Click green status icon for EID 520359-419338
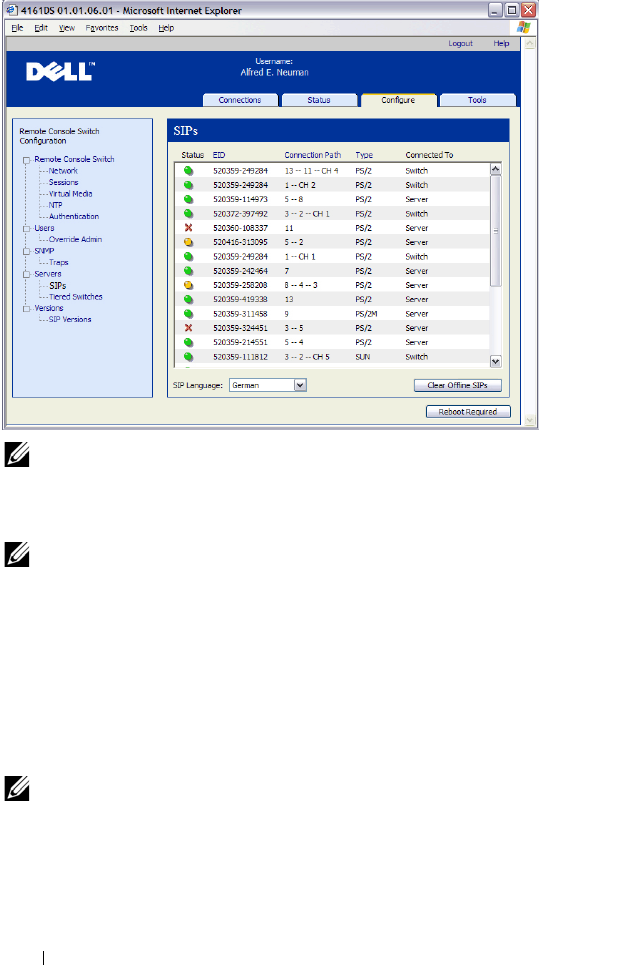 (x=189, y=300)
